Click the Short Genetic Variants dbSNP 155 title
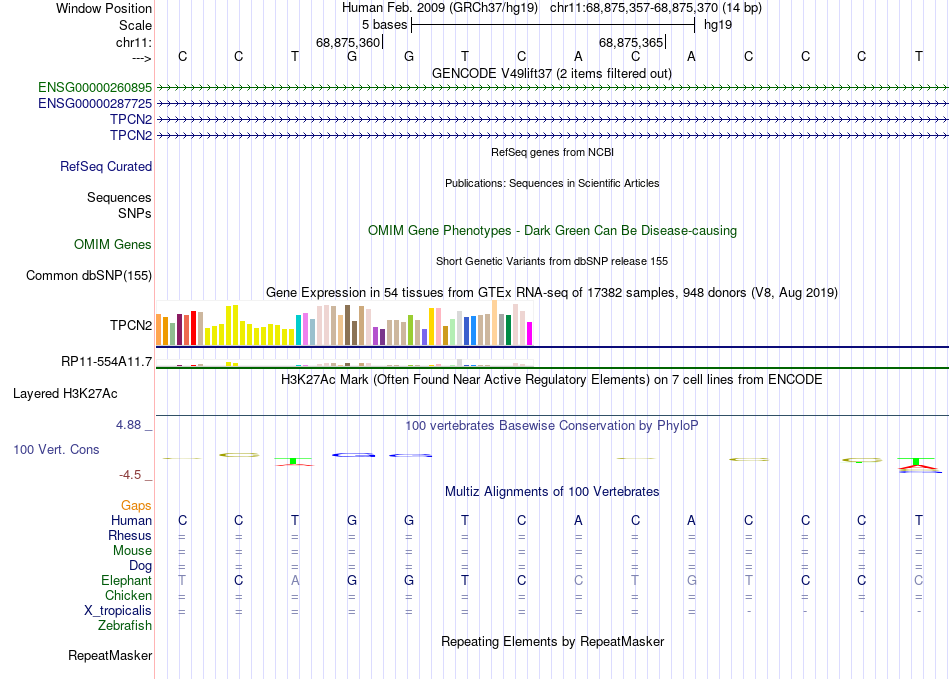The width and height of the screenshot is (950, 679). tap(552, 262)
